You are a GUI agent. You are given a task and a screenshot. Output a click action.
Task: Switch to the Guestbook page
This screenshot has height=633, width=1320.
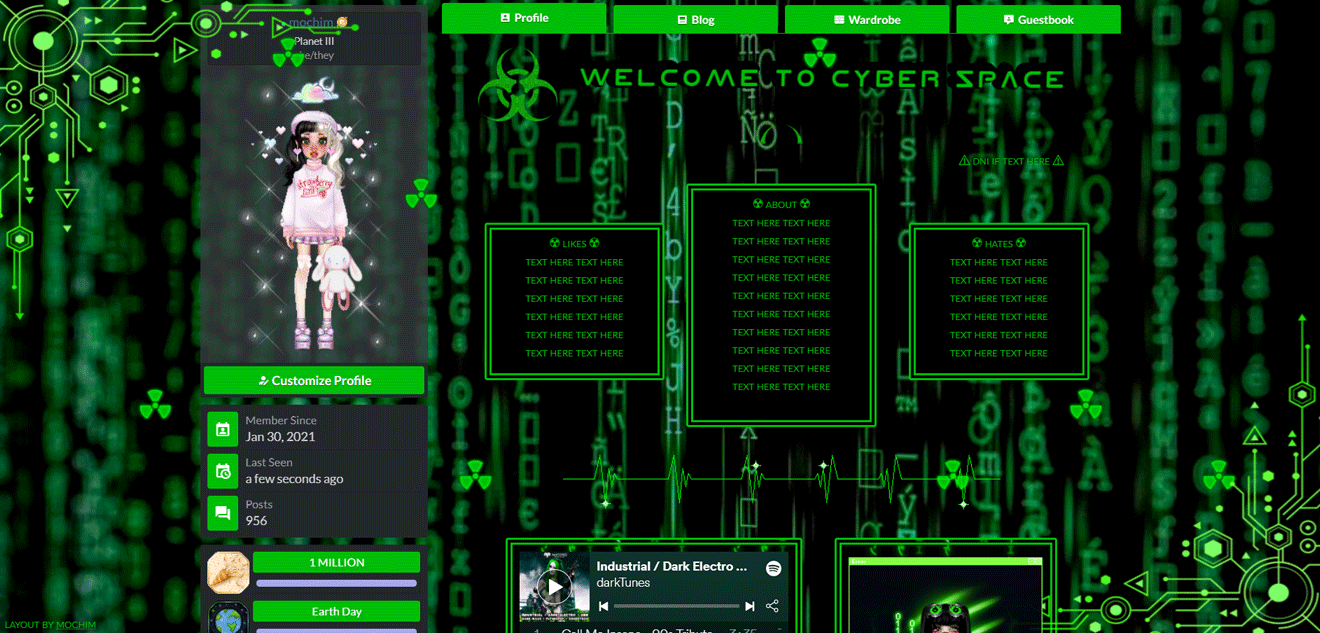[x=1038, y=18]
